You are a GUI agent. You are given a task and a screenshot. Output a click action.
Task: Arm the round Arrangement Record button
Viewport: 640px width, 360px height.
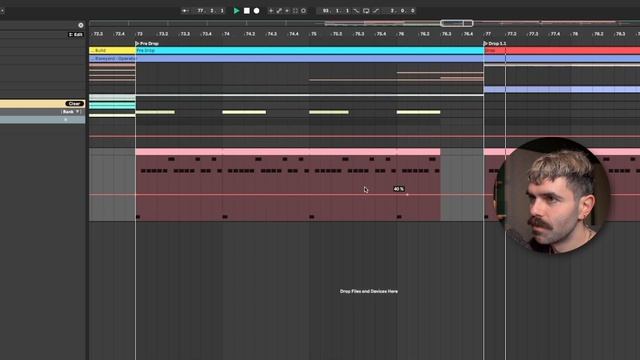pos(256,11)
